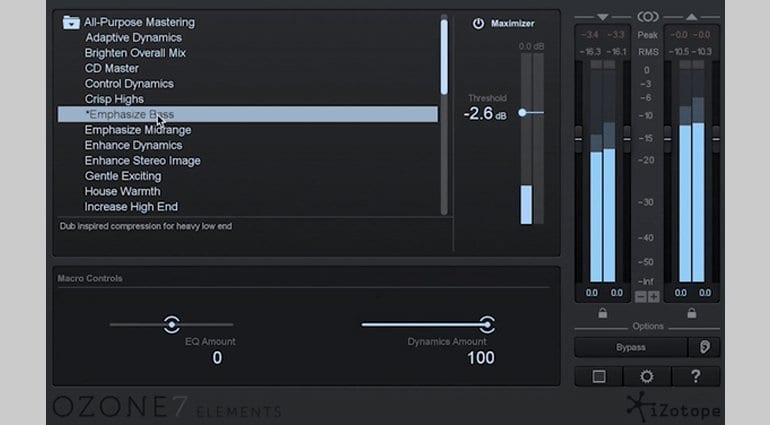Click the output left gain fader handle

[667, 139]
